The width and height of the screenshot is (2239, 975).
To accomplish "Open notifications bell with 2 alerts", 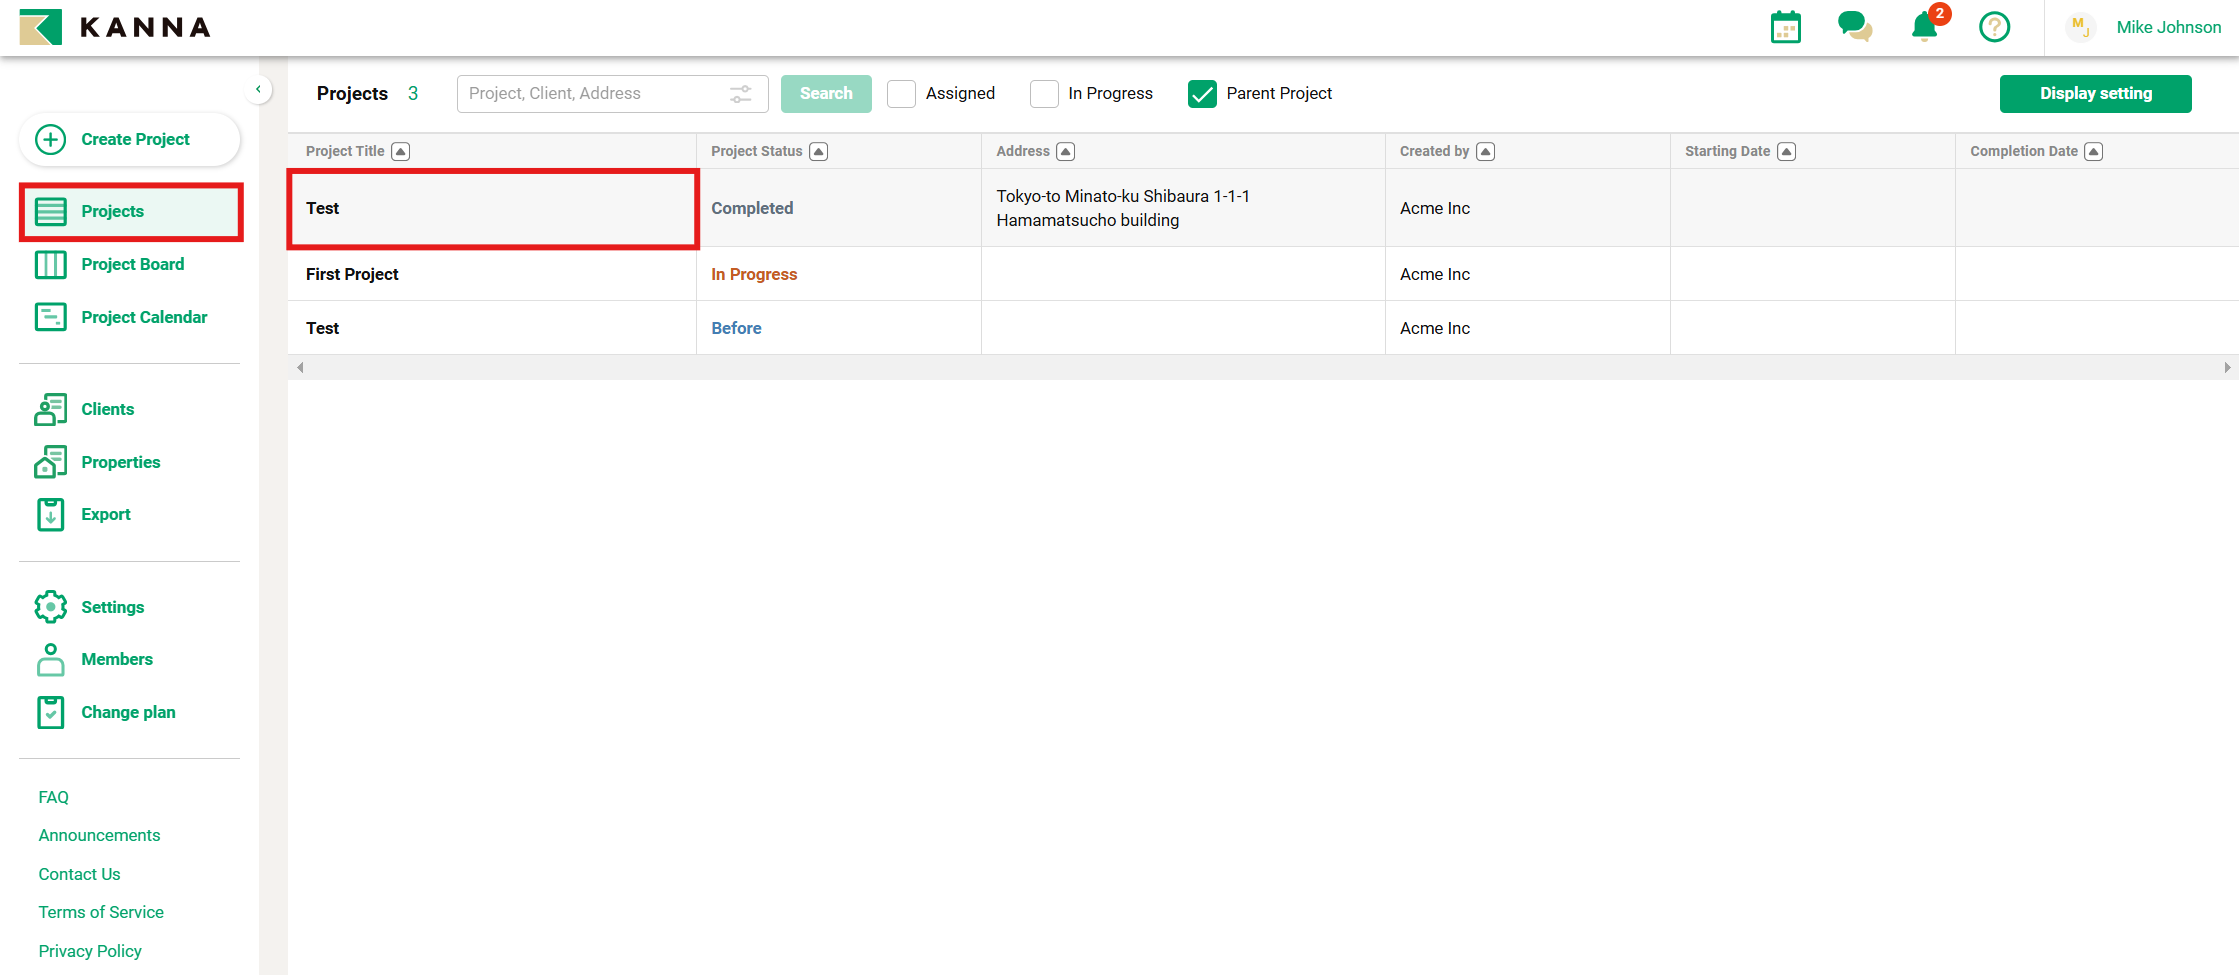I will pyautogui.click(x=1924, y=27).
